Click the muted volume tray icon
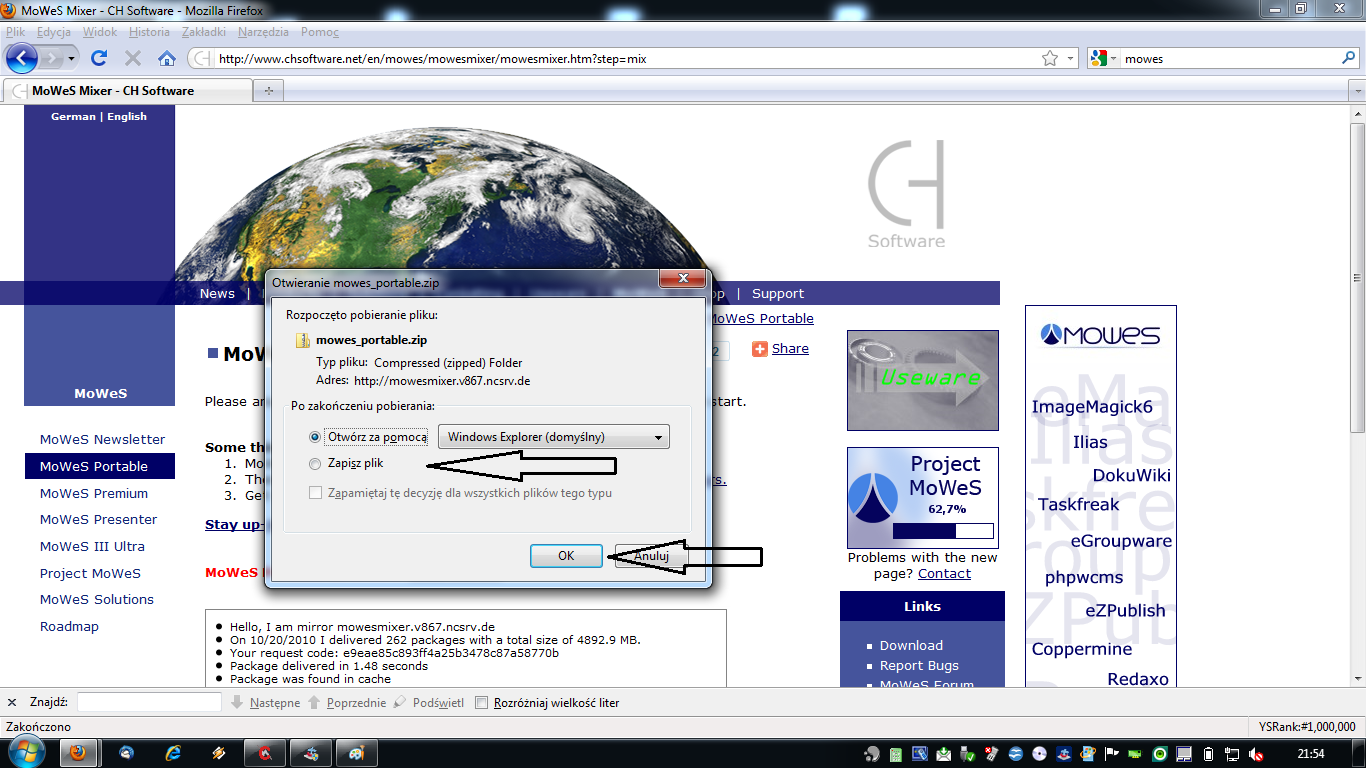This screenshot has height=768, width=1366. coord(1256,754)
